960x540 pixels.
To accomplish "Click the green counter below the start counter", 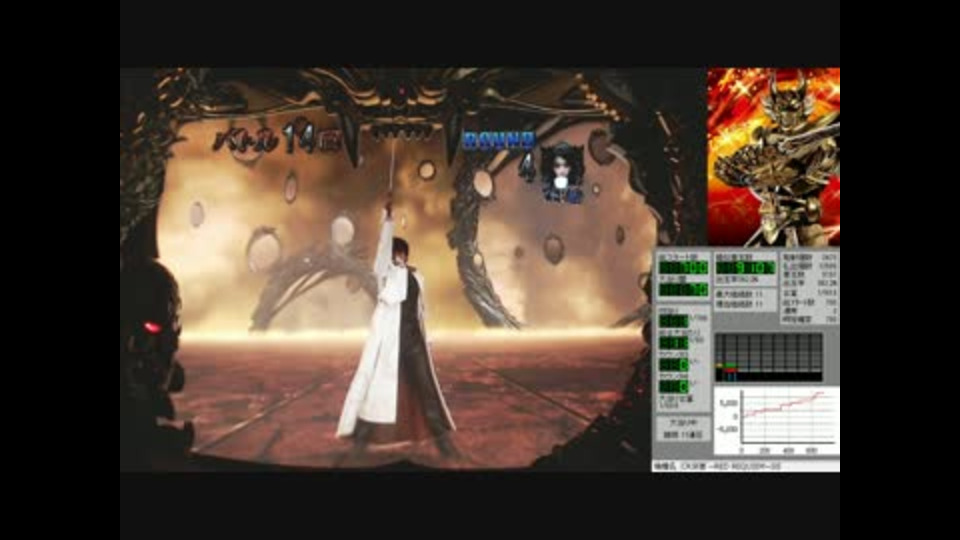I will 683,289.
